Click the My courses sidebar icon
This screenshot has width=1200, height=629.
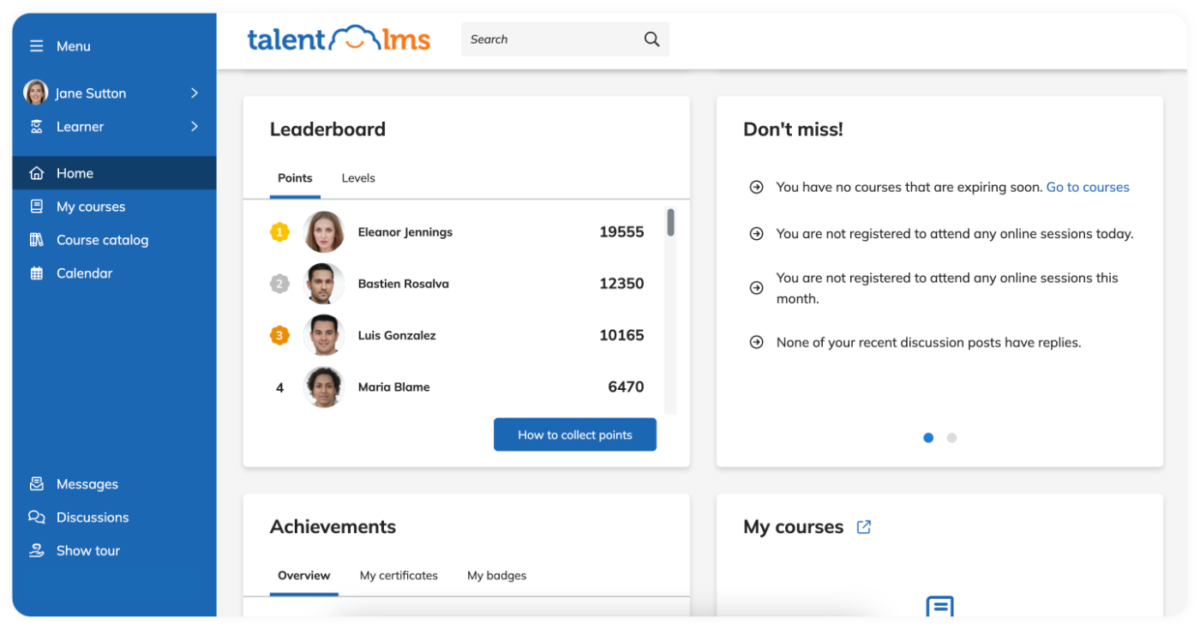click(35, 206)
